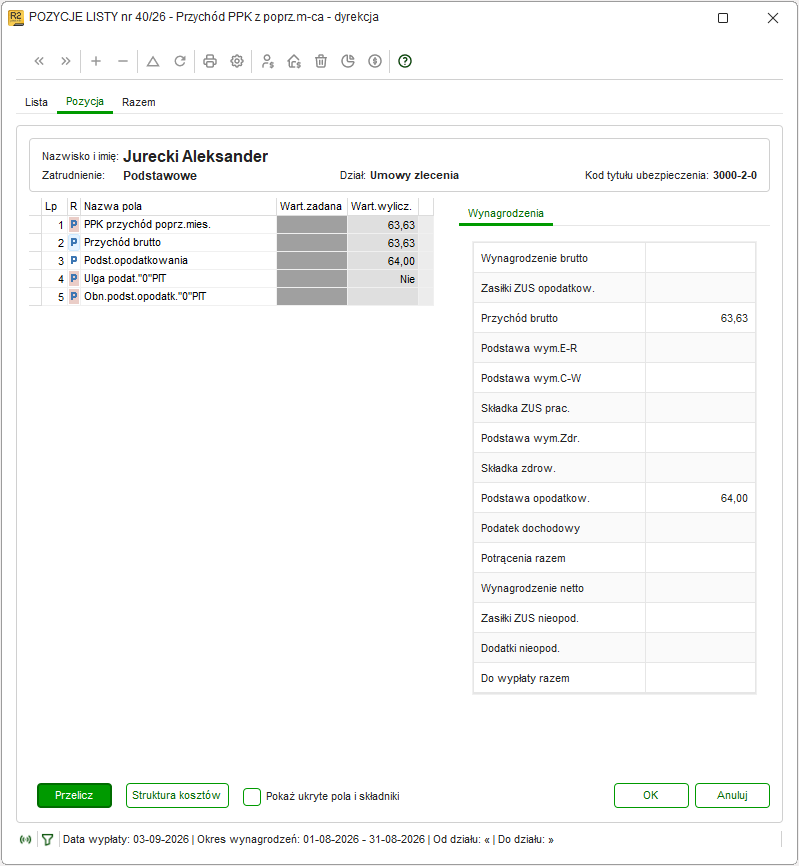Go to next position with double-right arrows

point(66,61)
